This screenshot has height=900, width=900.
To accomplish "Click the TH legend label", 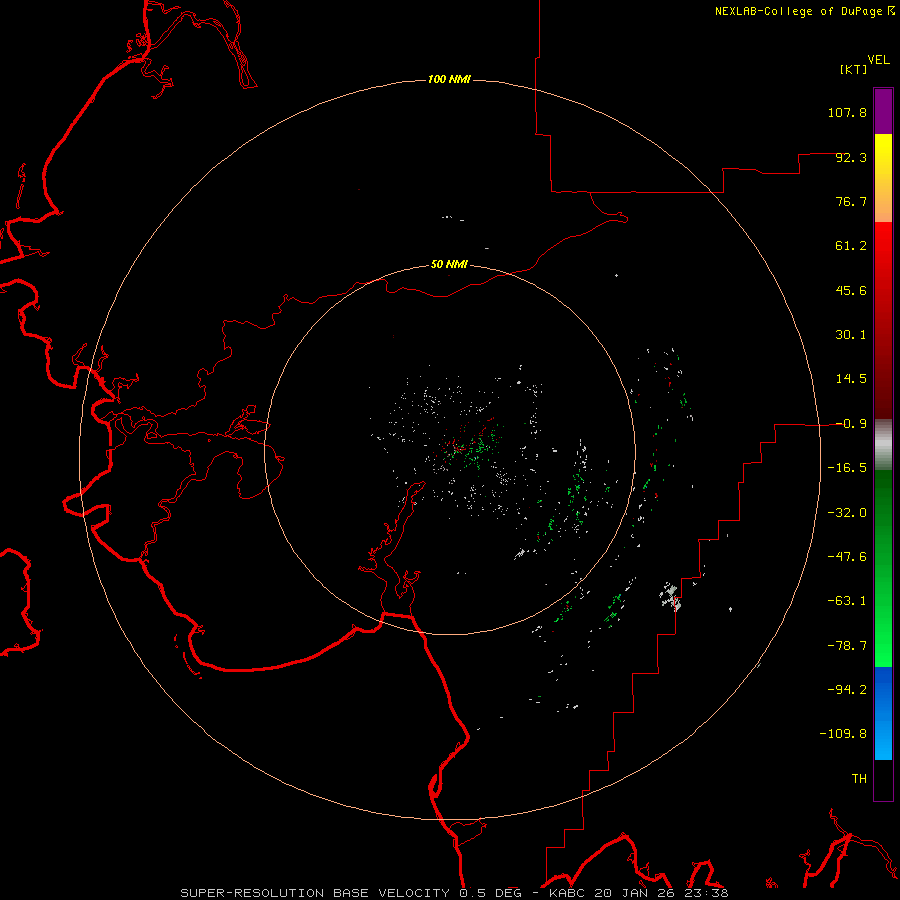I will click(859, 779).
